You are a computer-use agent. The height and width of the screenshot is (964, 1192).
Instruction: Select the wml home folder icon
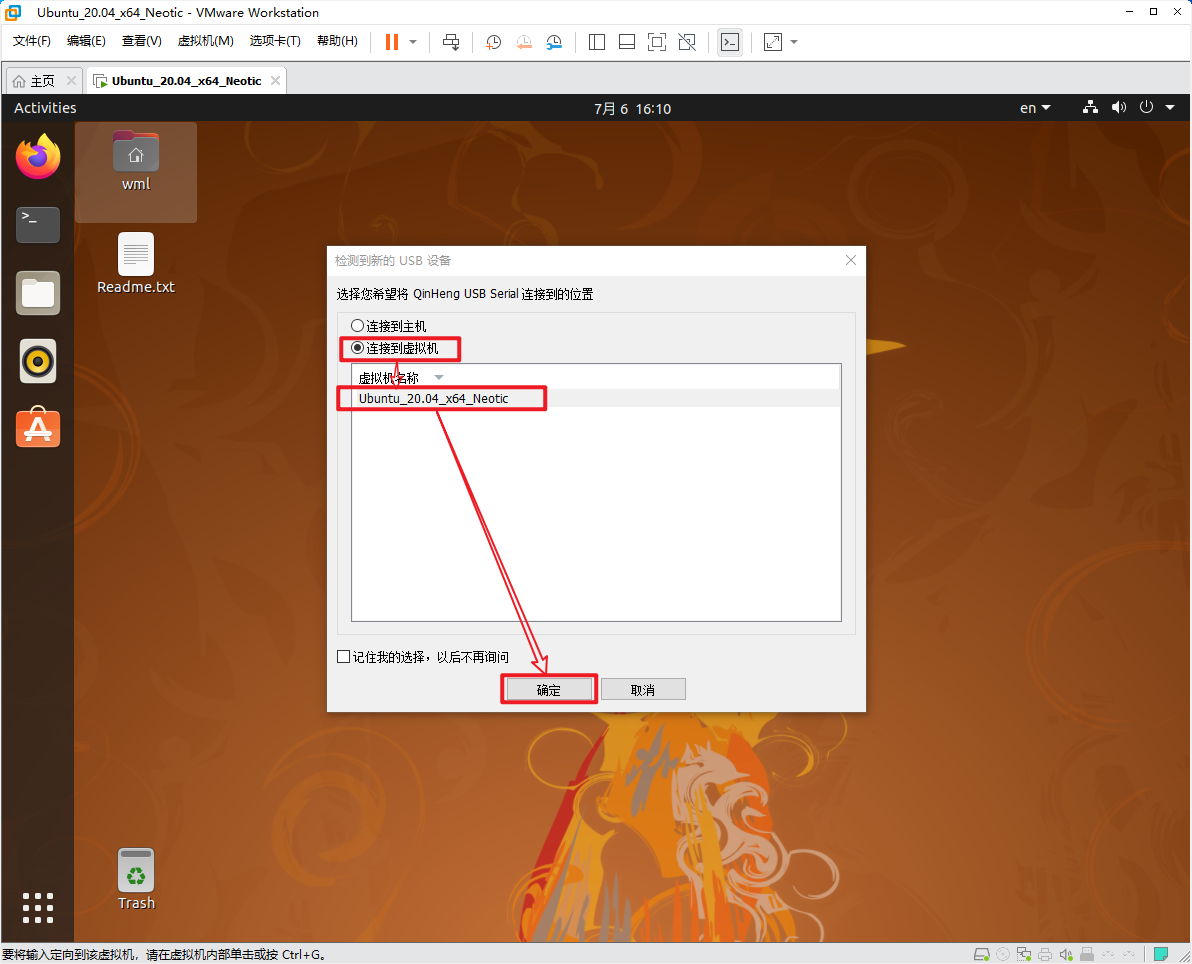click(136, 161)
